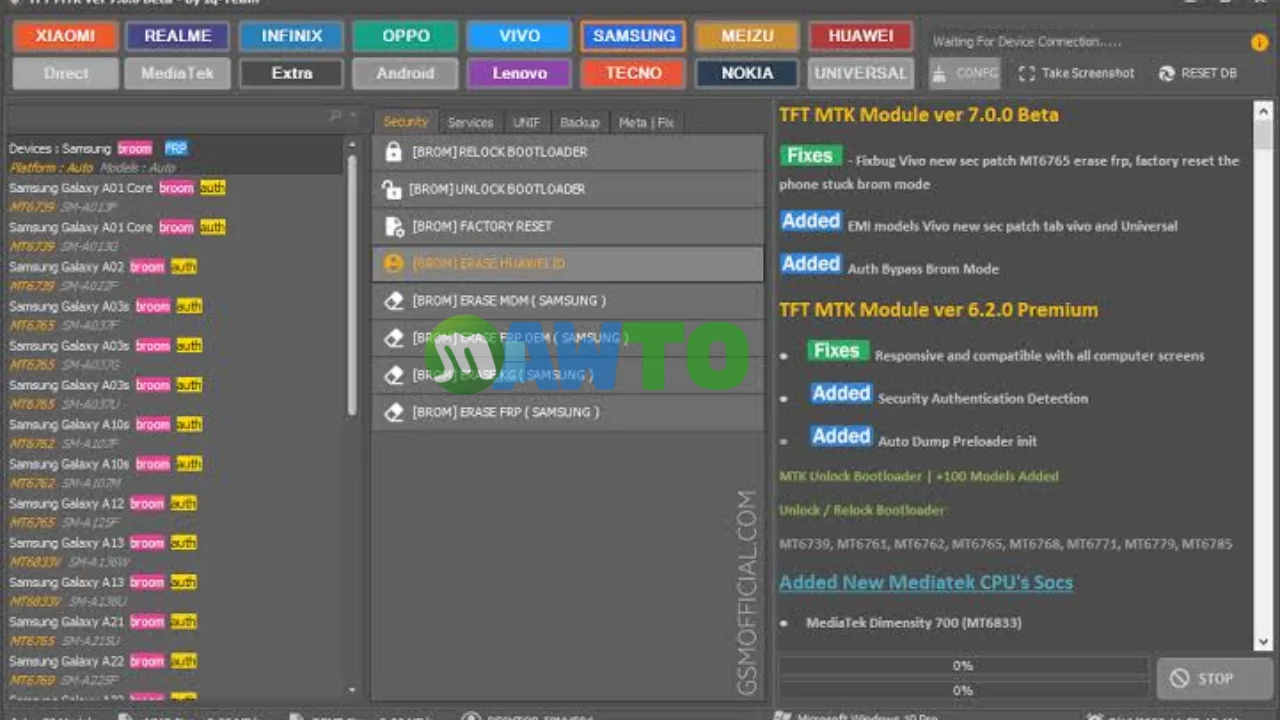Click device list scroll-down arrow

coord(352,690)
